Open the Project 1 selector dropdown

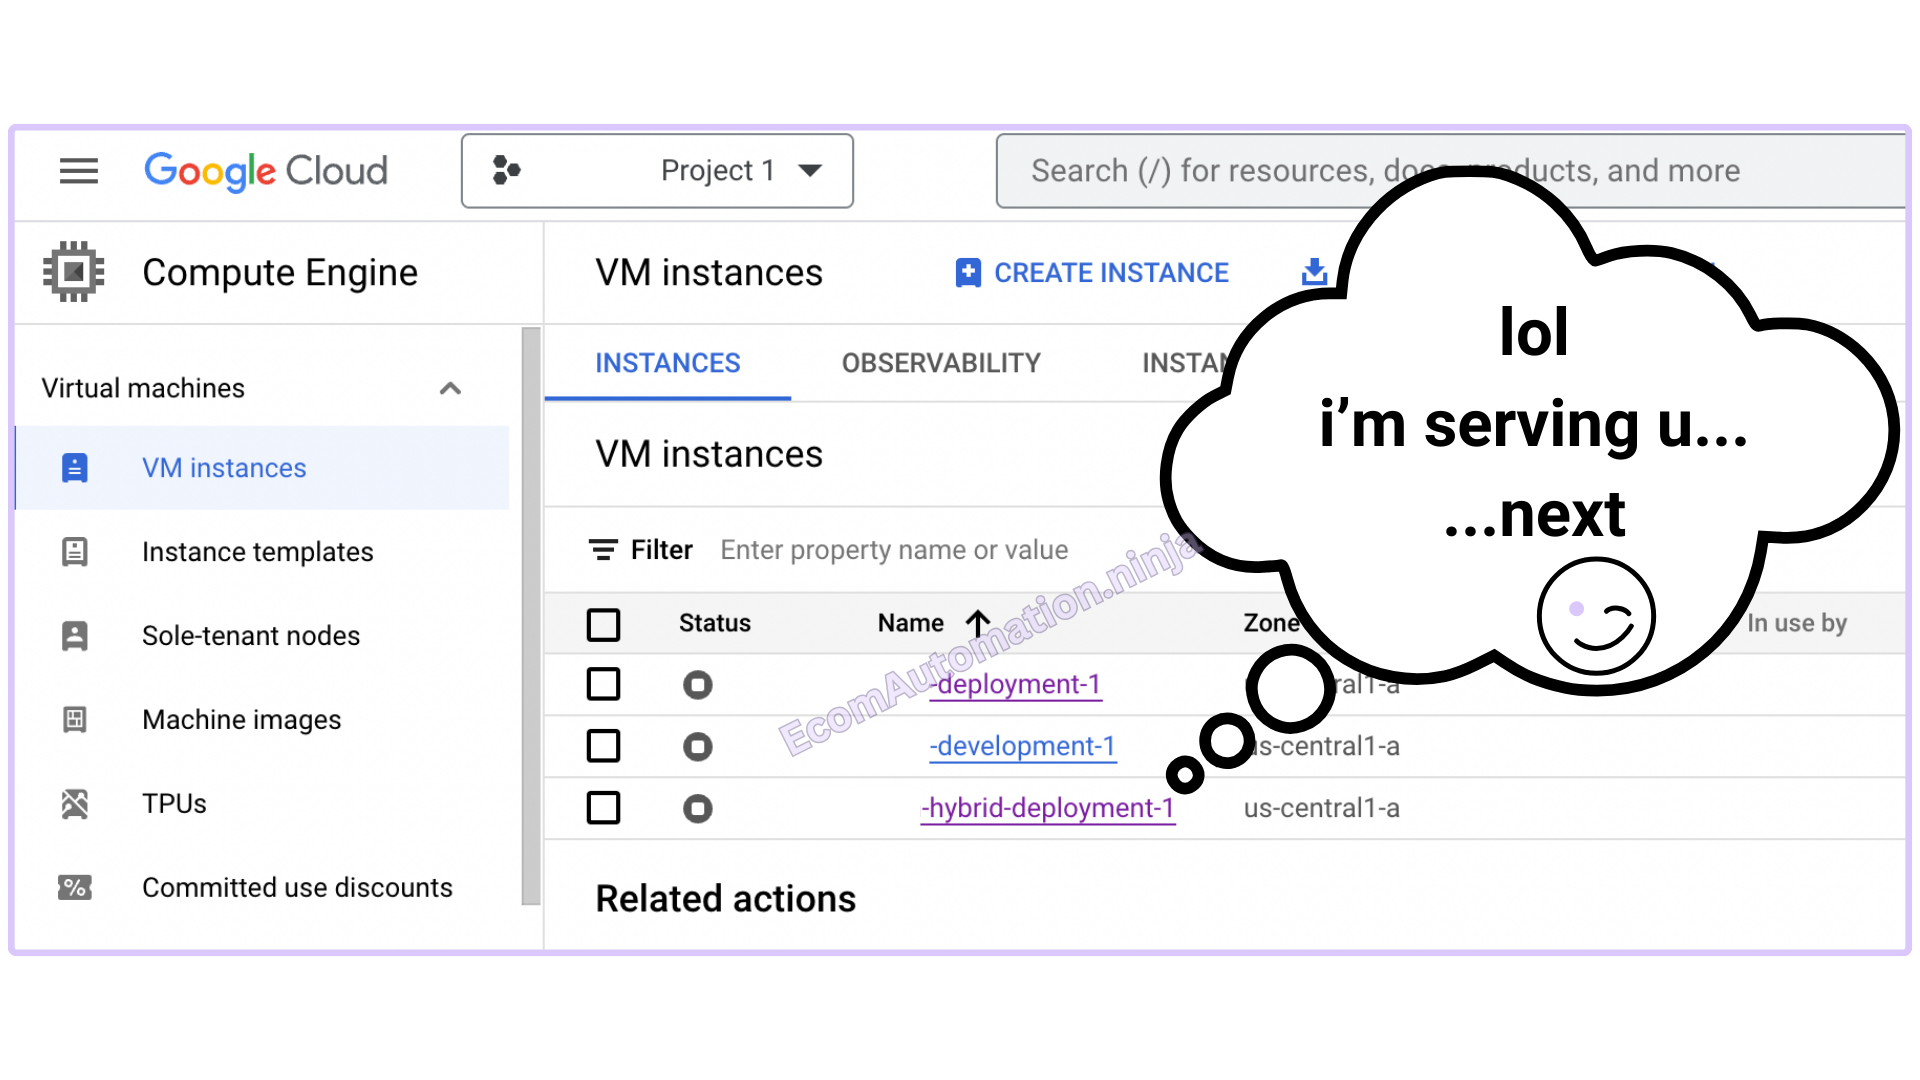tap(657, 171)
